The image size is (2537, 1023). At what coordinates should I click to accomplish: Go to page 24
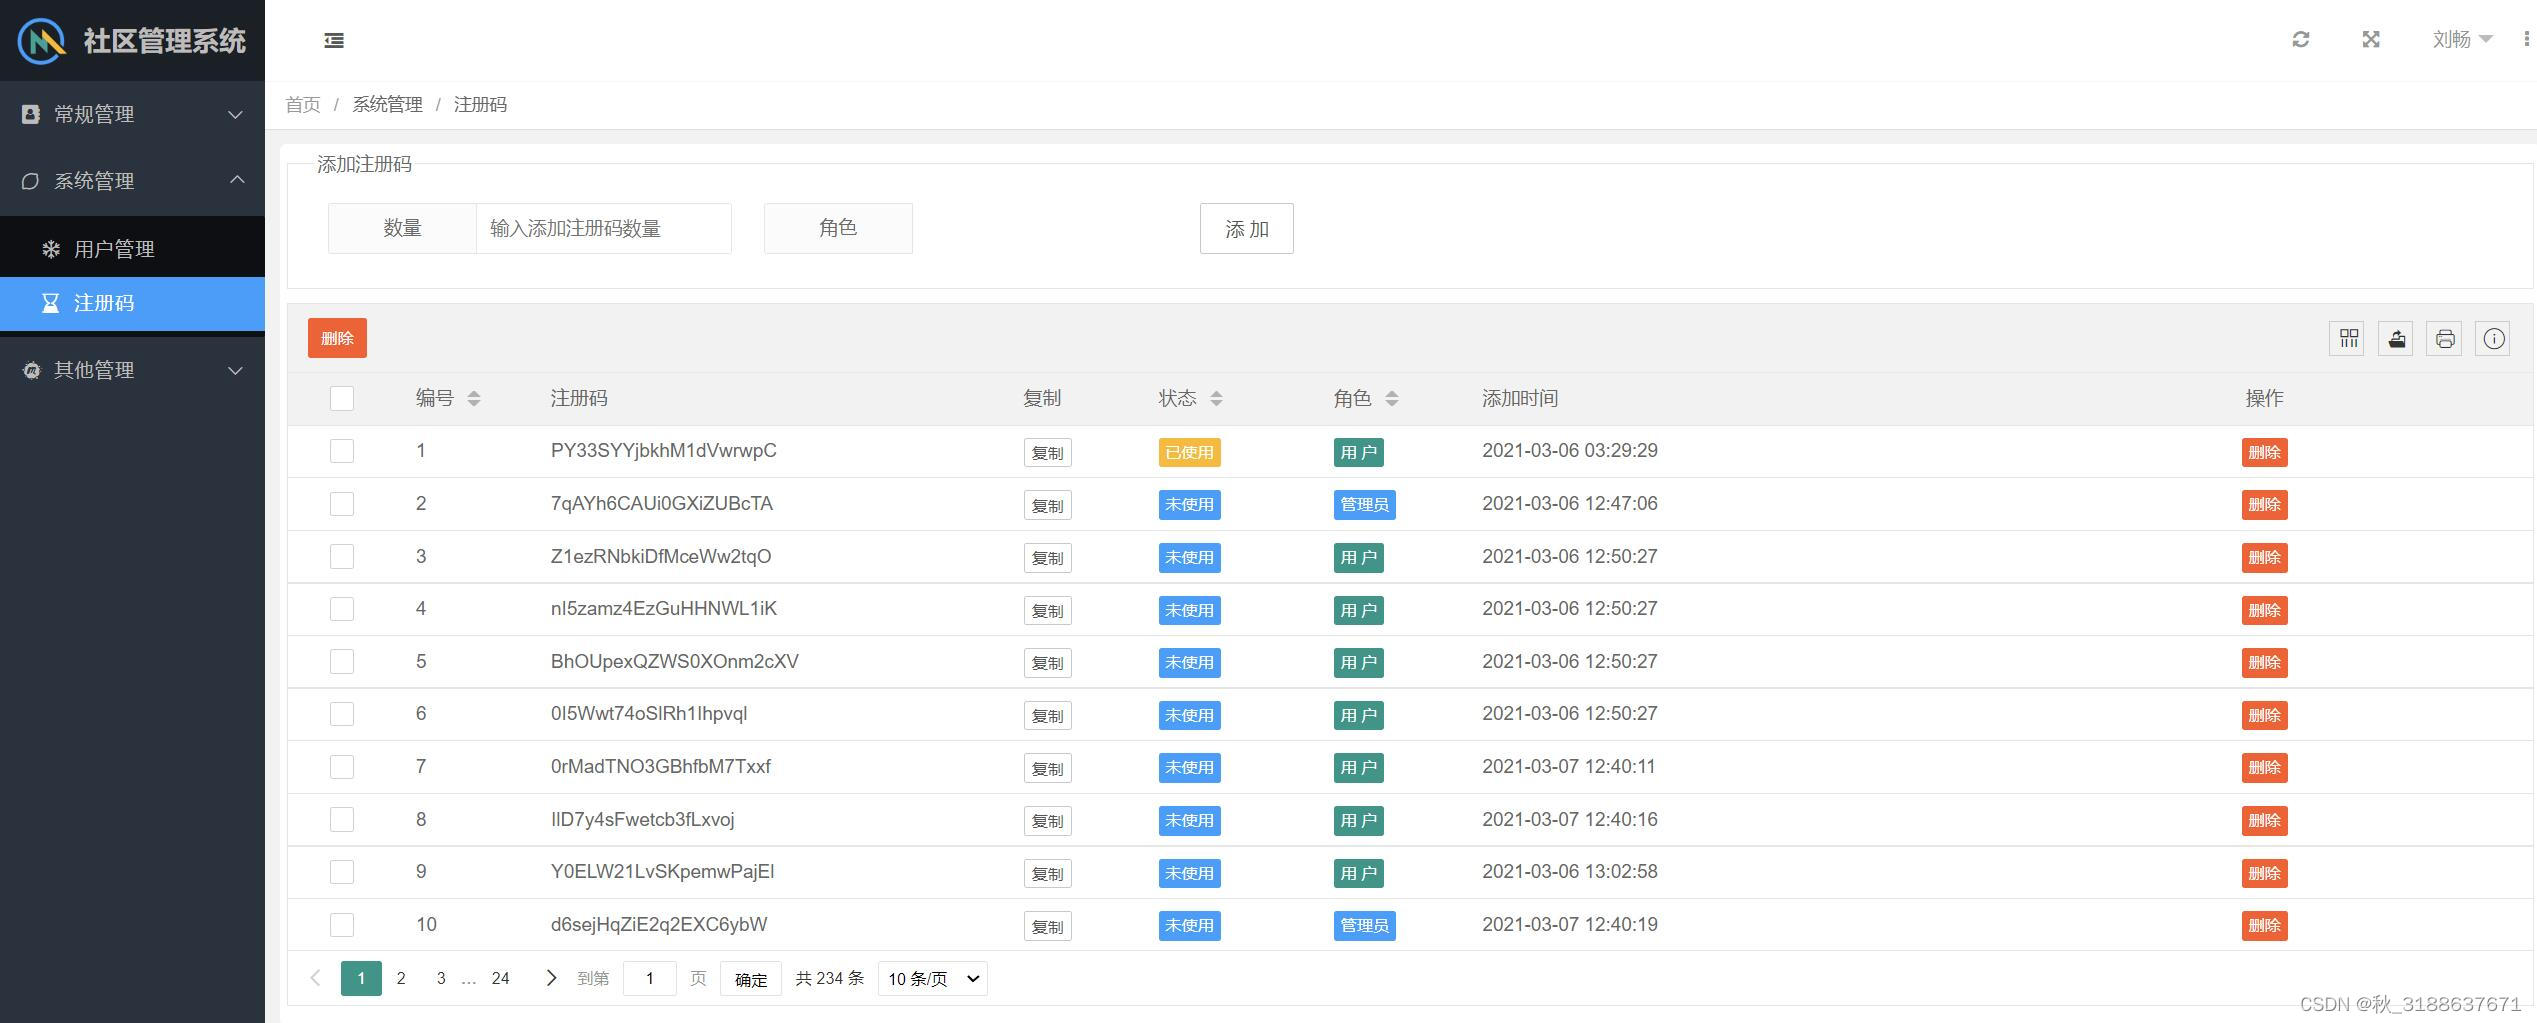(501, 978)
